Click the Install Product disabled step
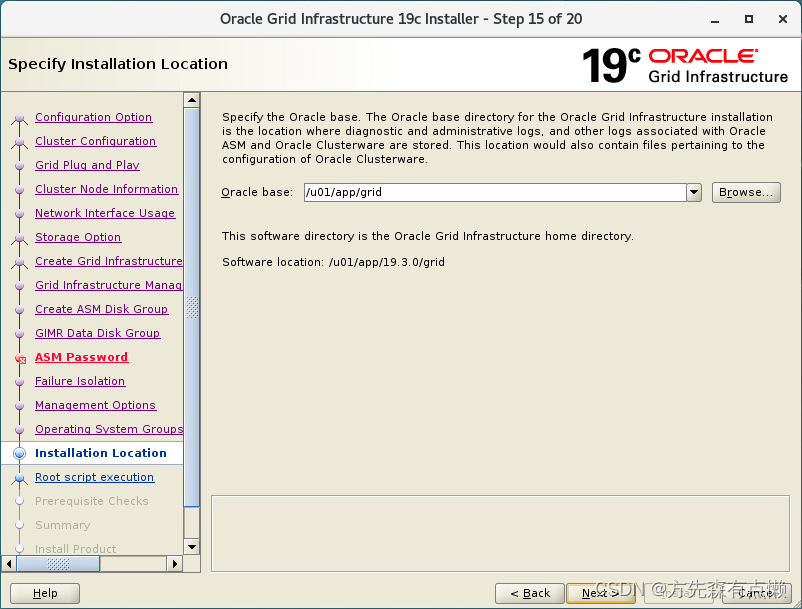The height and width of the screenshot is (609, 802). [x=75, y=549]
